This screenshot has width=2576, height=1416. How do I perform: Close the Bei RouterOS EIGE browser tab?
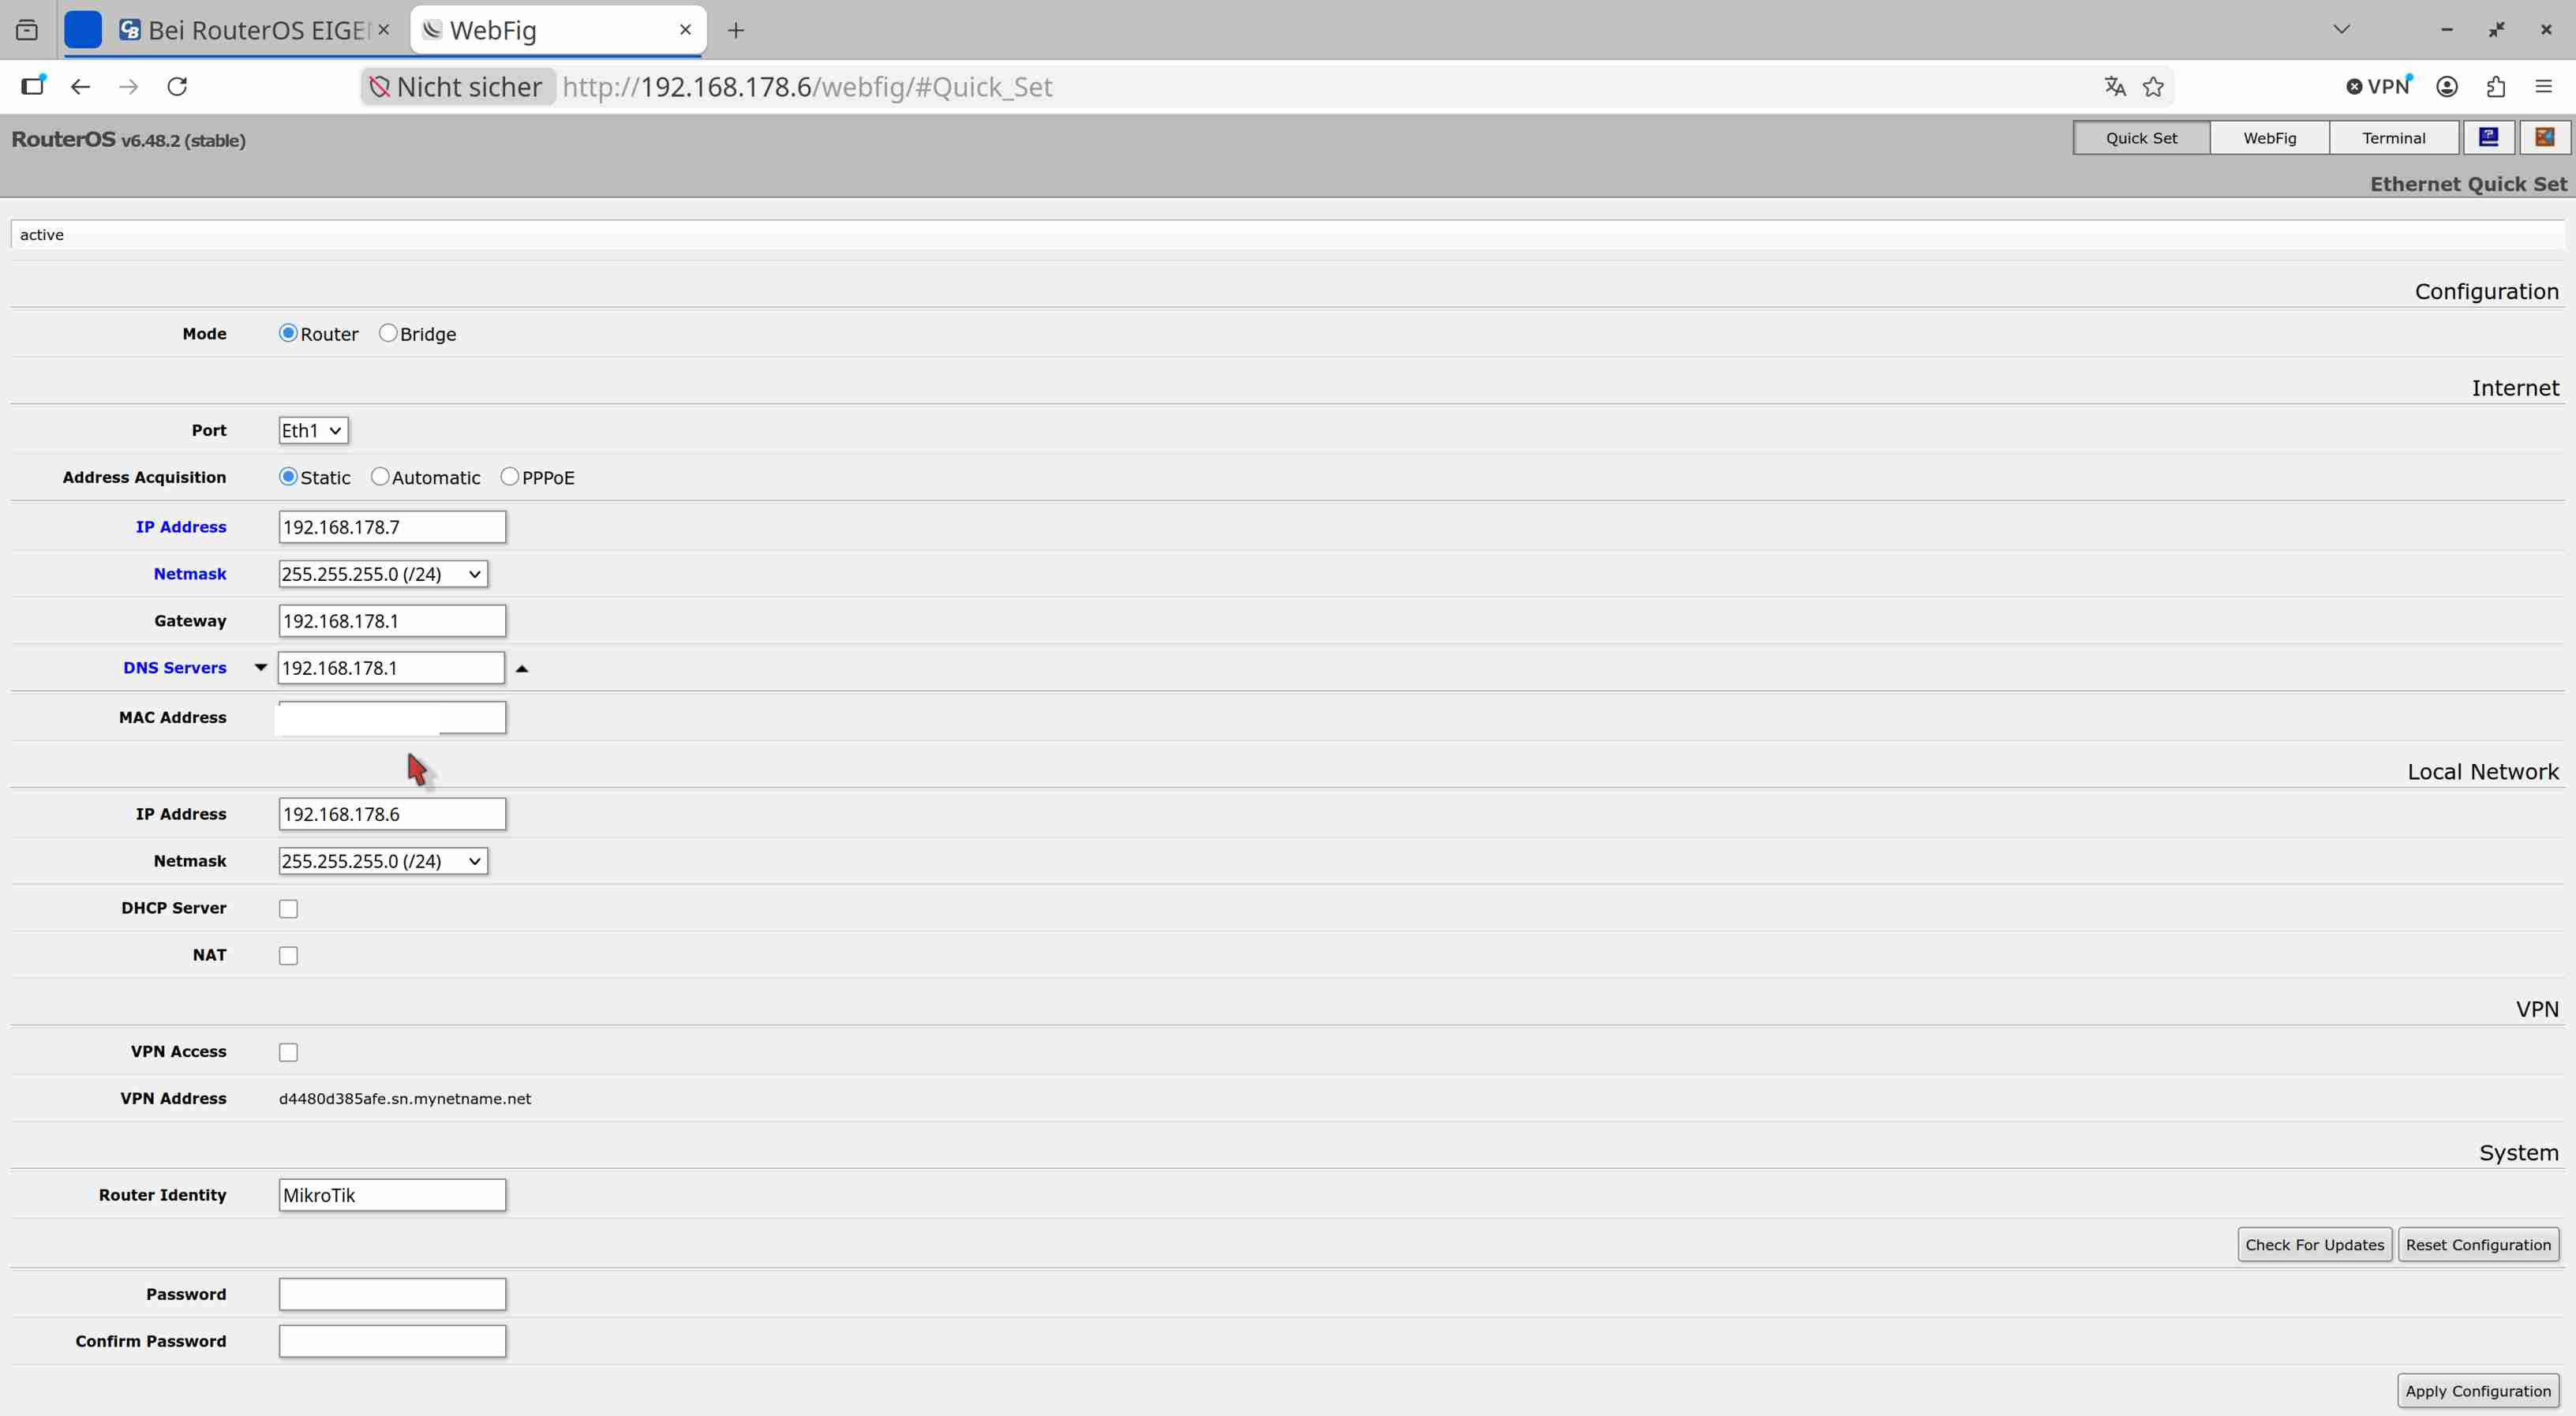pyautogui.click(x=383, y=30)
